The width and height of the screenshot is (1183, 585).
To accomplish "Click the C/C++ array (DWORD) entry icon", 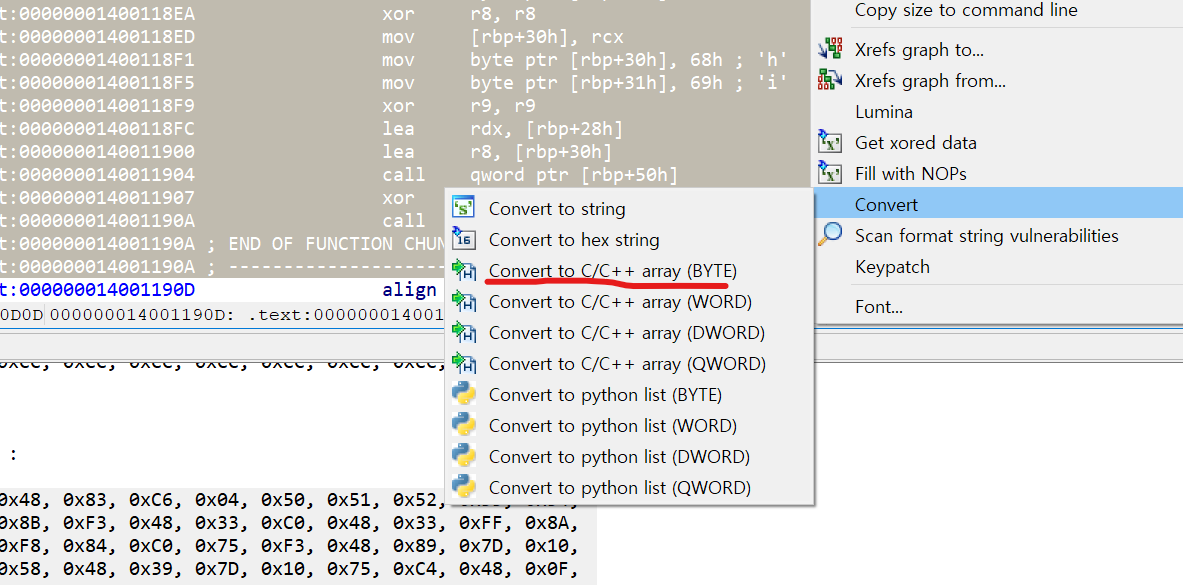I will (x=463, y=332).
